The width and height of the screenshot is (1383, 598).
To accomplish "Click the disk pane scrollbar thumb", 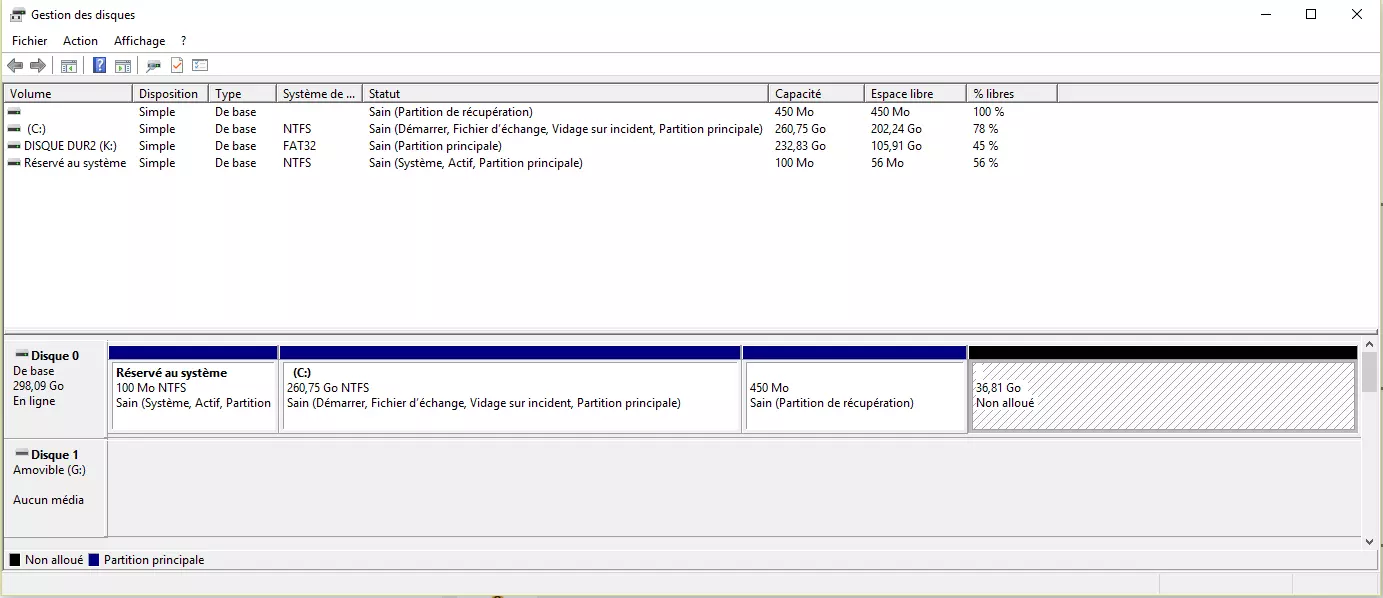I will coord(1369,372).
